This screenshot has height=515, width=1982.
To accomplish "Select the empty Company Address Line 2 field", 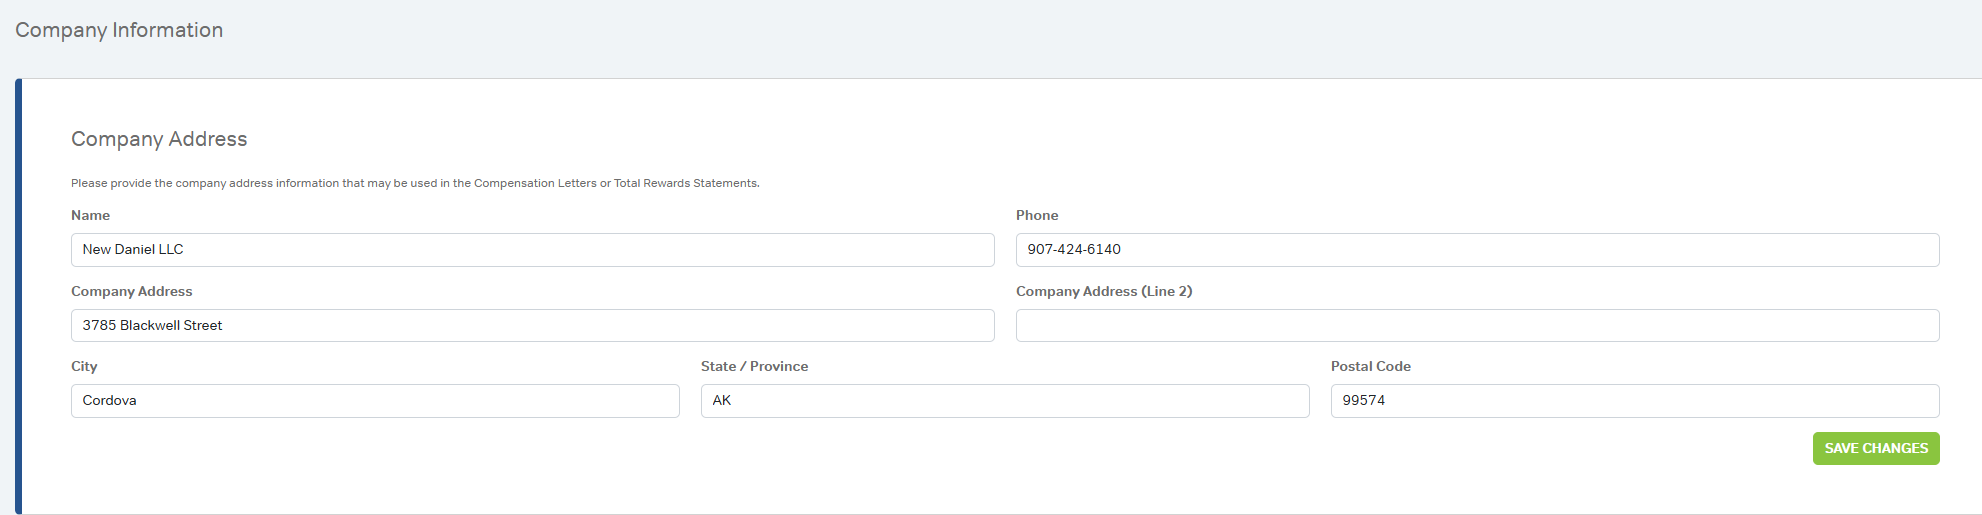I will (1477, 326).
